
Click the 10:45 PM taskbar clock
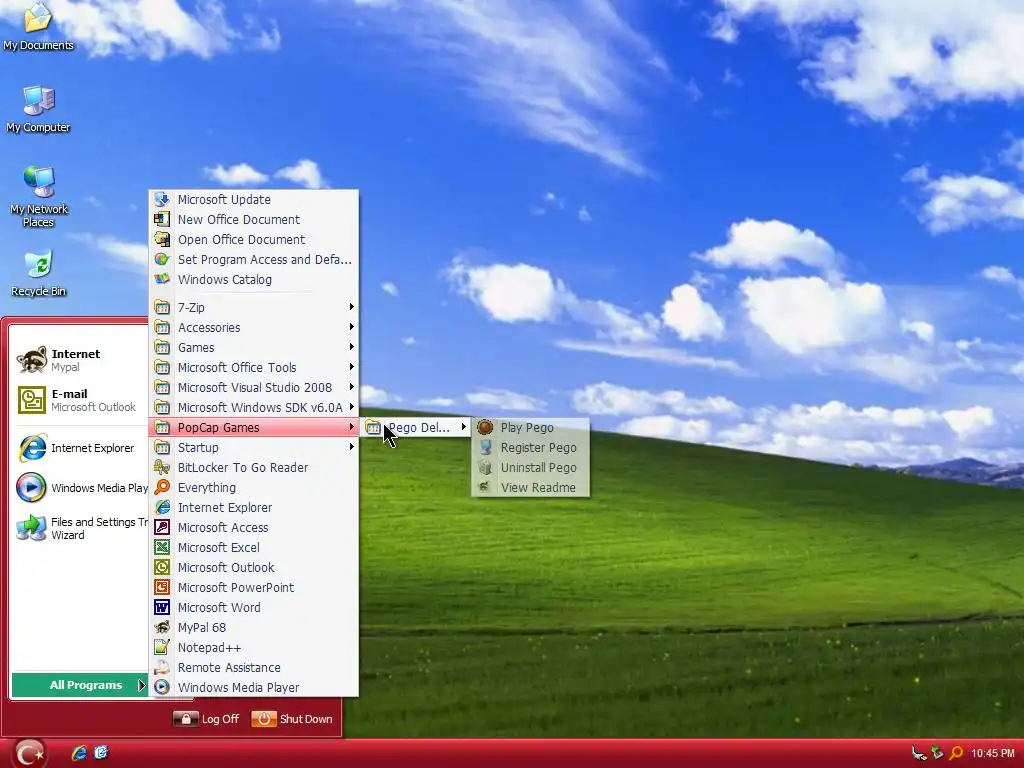pos(993,754)
